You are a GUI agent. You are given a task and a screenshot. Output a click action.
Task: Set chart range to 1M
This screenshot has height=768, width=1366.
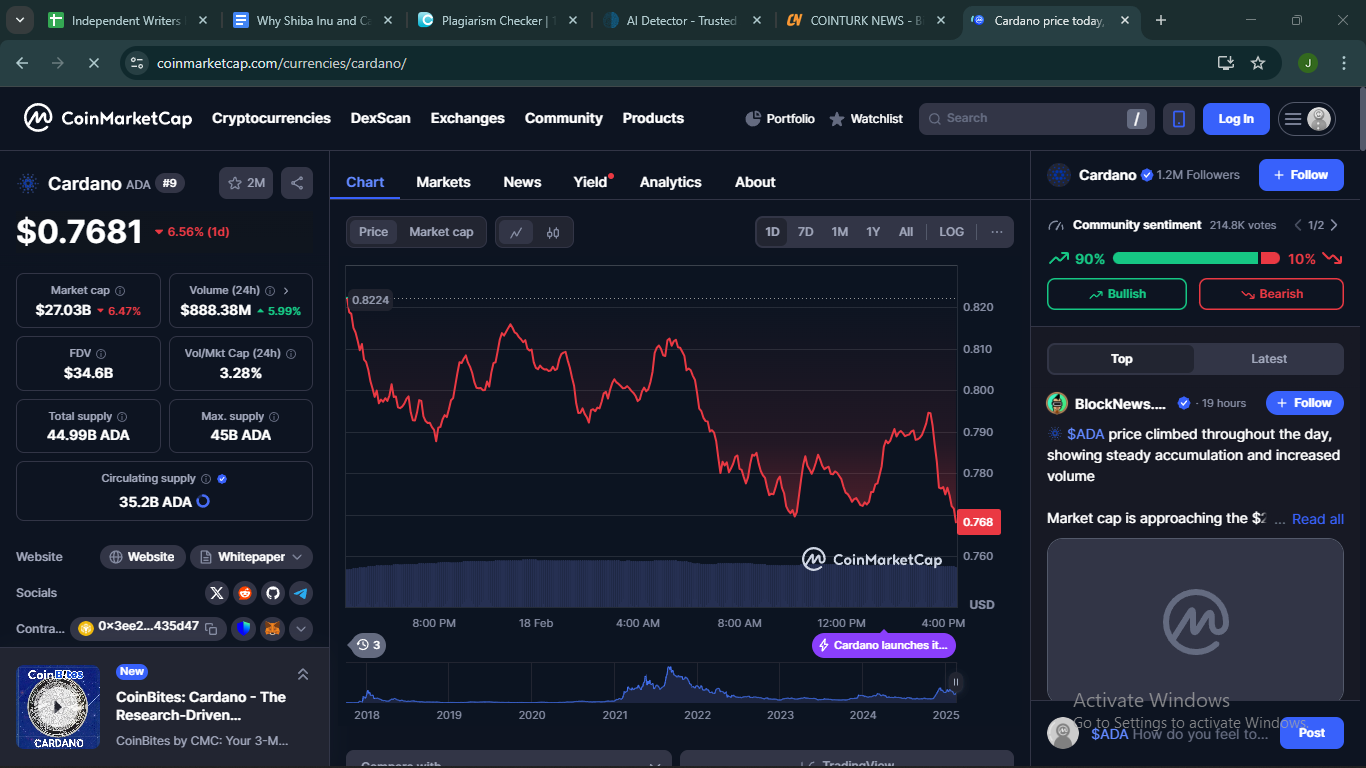click(x=839, y=232)
